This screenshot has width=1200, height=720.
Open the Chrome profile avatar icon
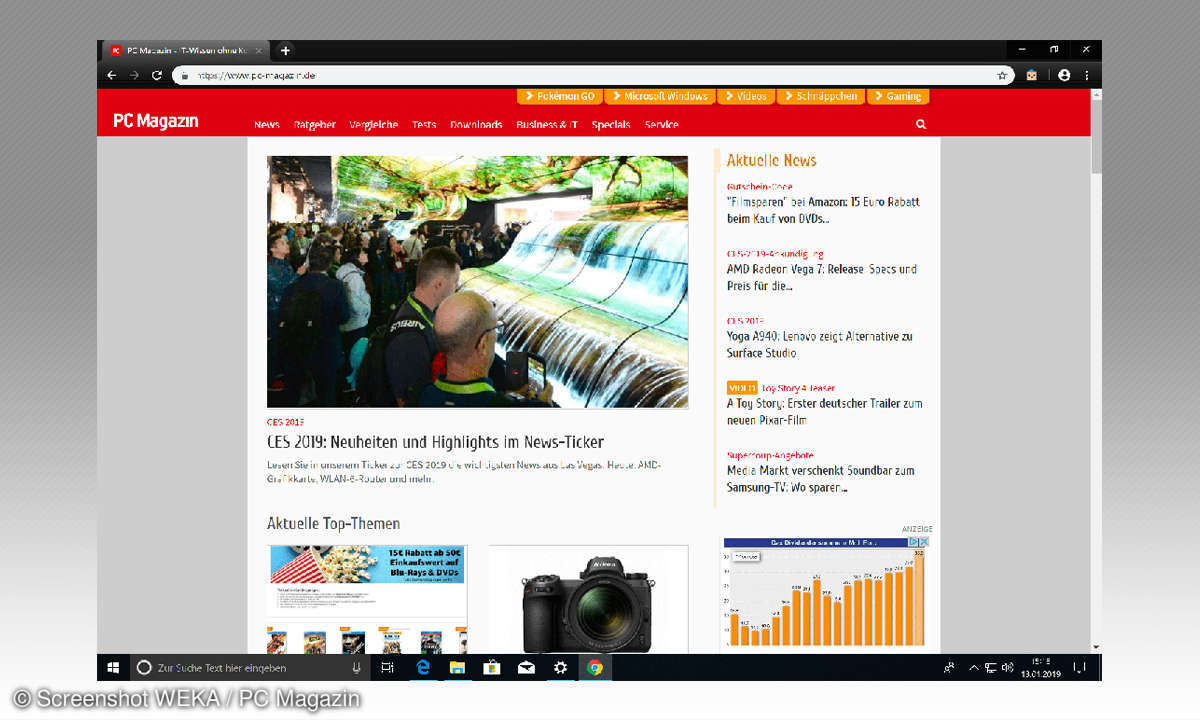(1064, 75)
